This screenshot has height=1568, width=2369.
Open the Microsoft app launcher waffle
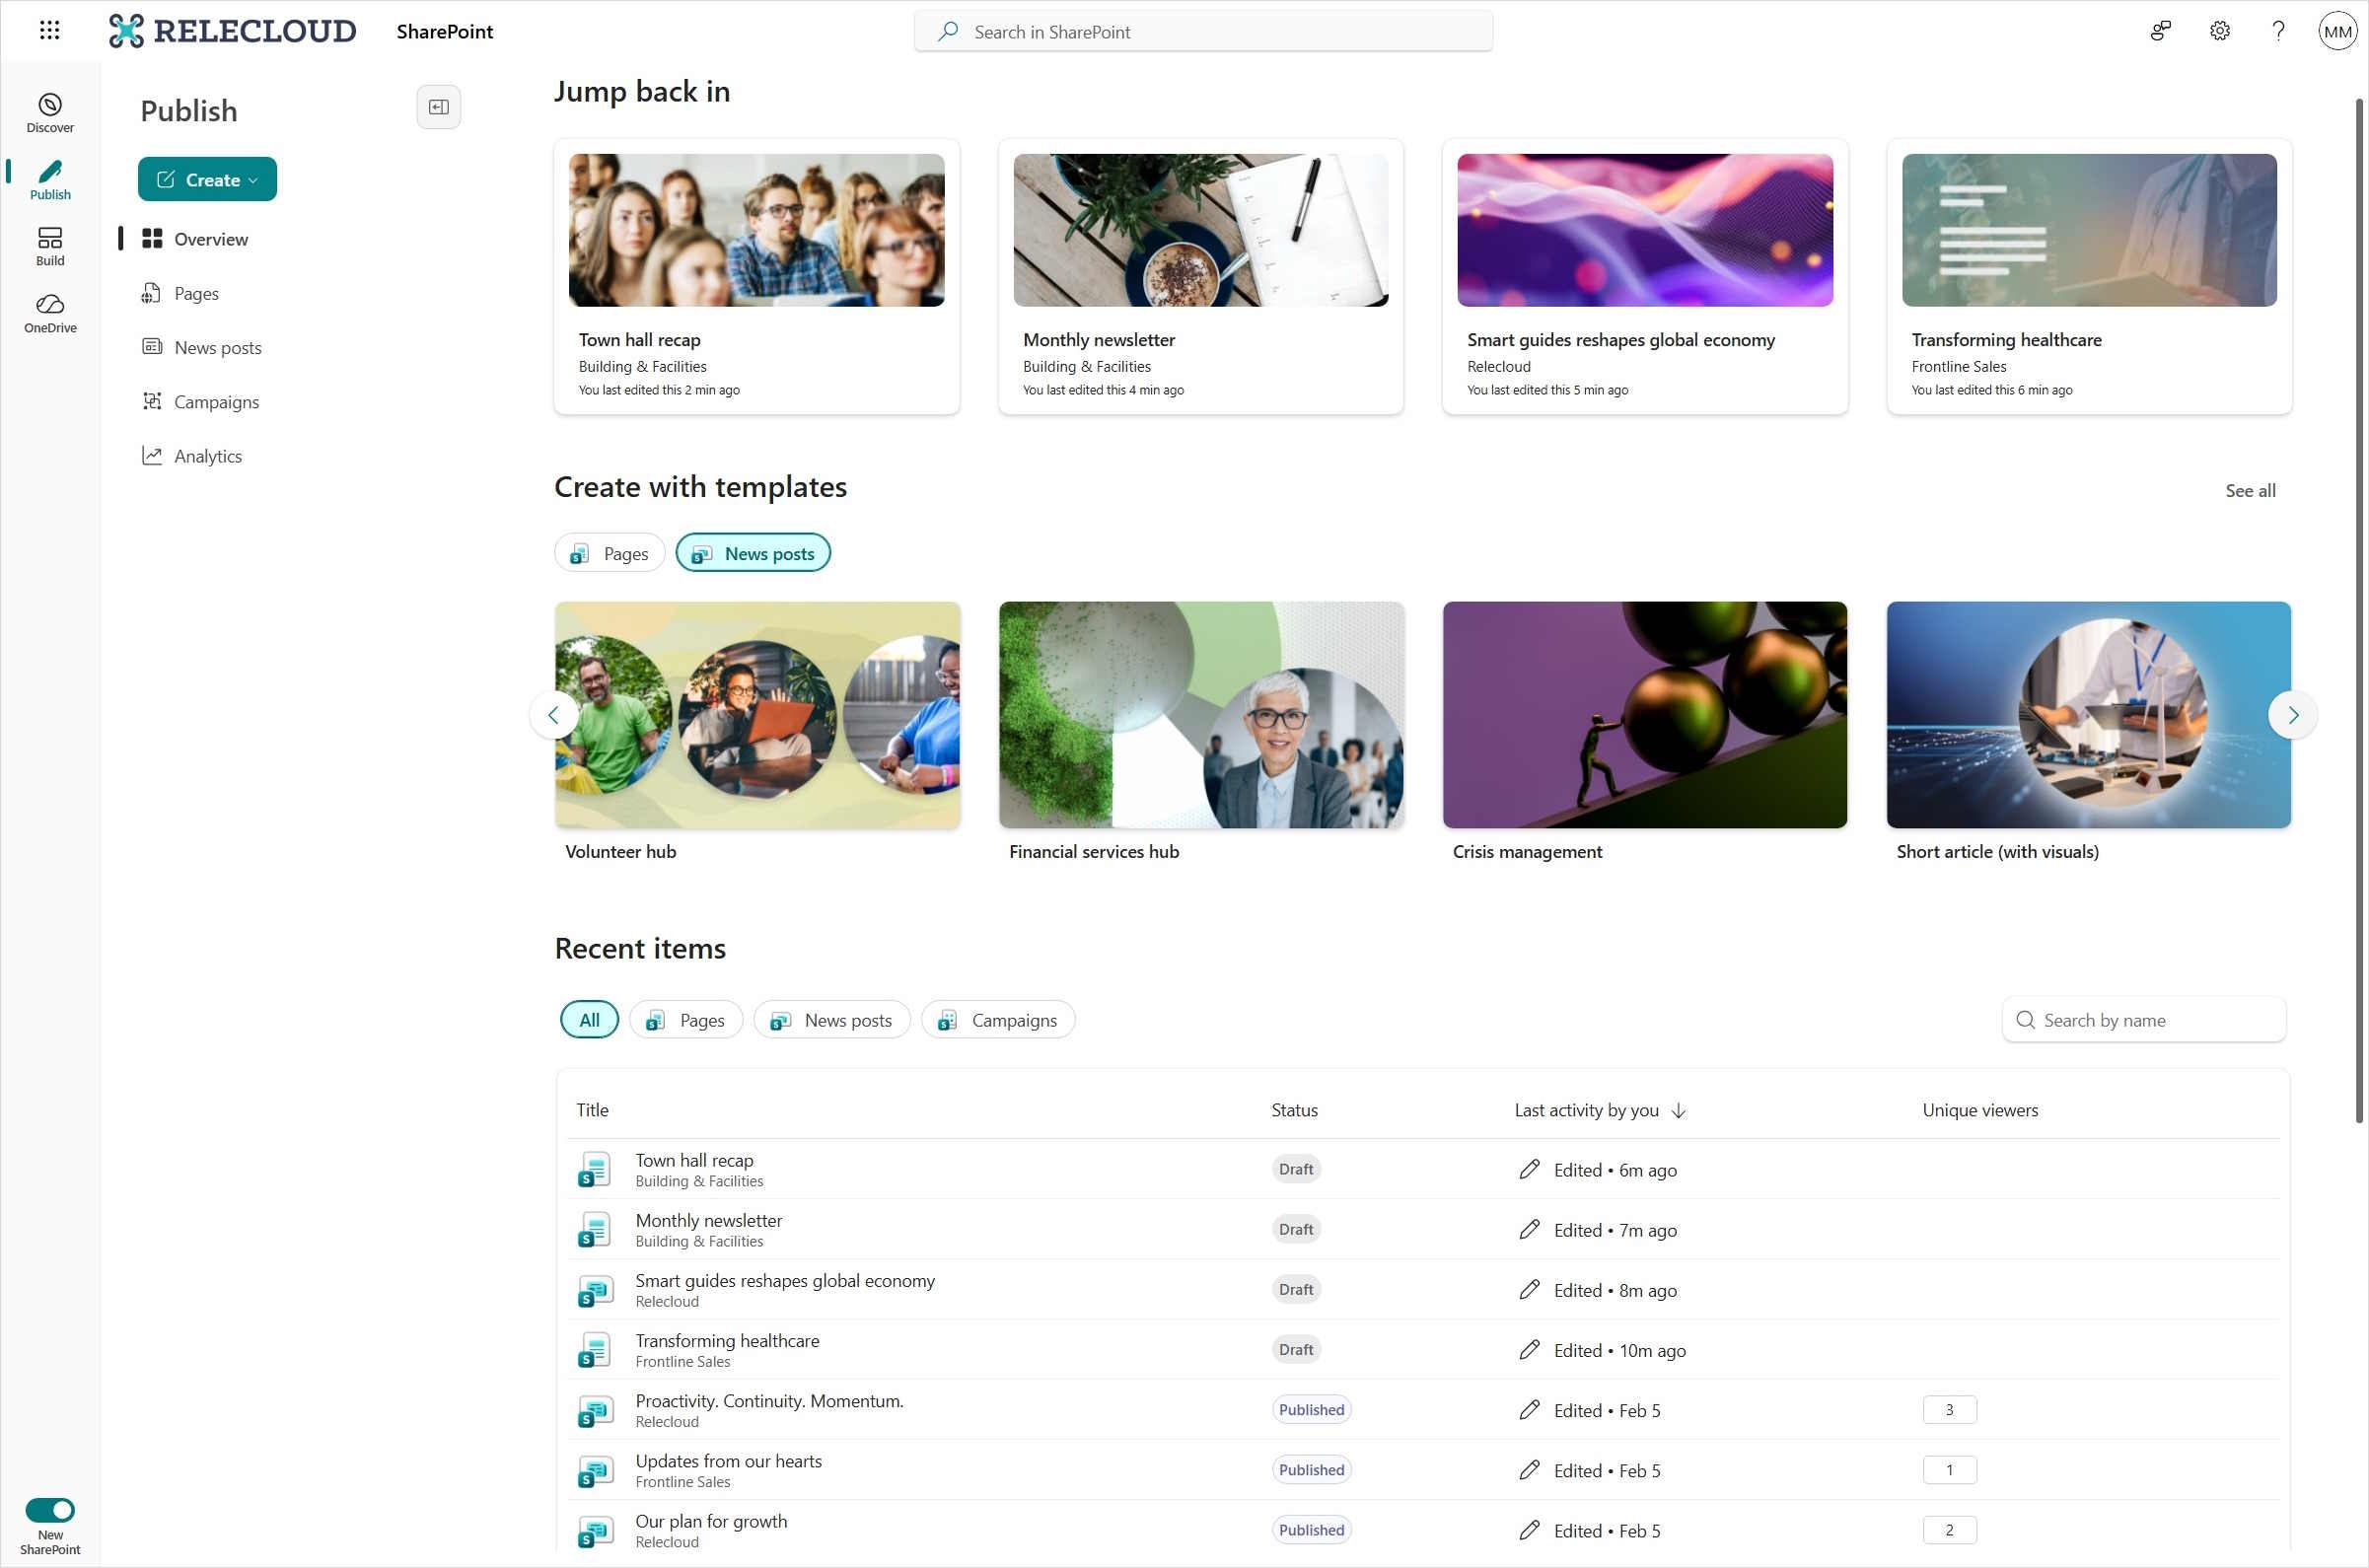49,30
